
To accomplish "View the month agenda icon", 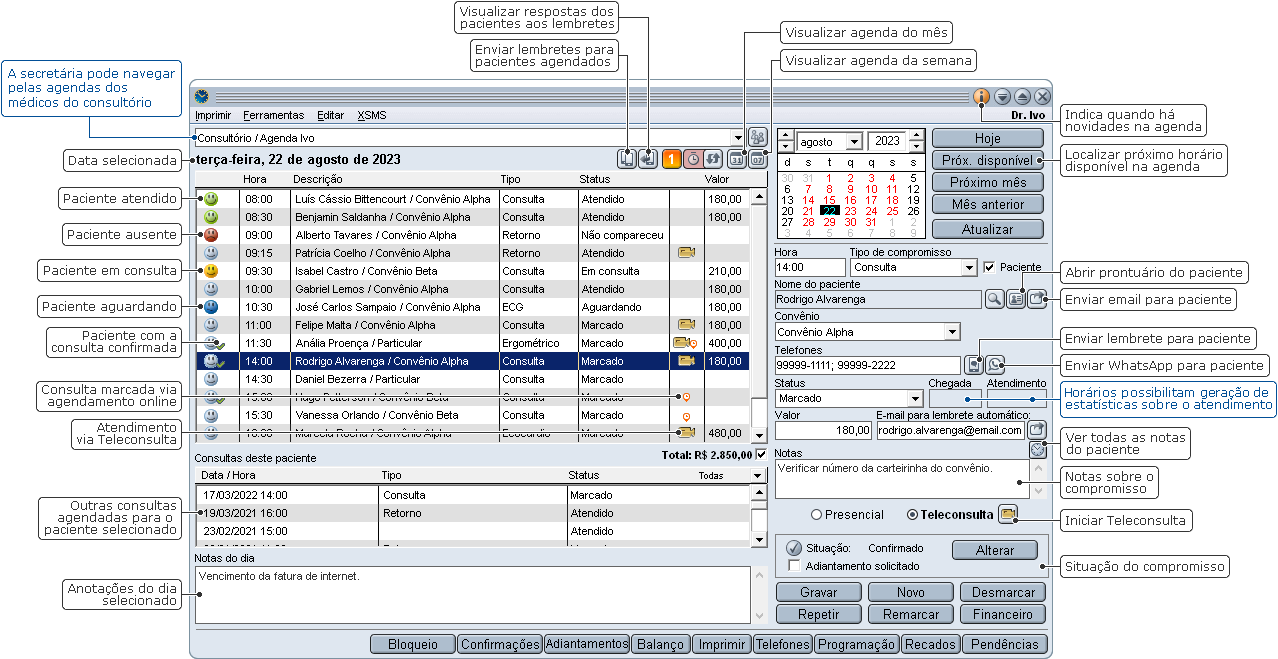I will [x=737, y=159].
